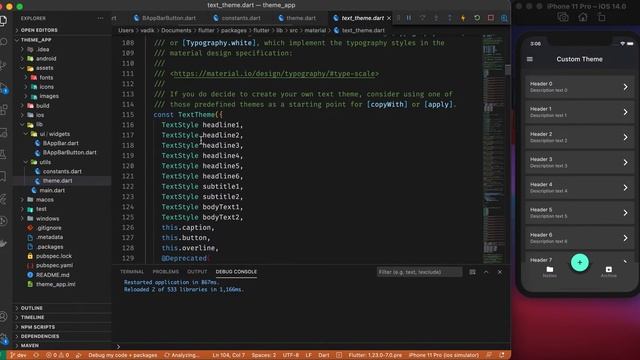Screen dimensions: 640x360
Task: Open README.md in the explorer
Action: [52, 275]
